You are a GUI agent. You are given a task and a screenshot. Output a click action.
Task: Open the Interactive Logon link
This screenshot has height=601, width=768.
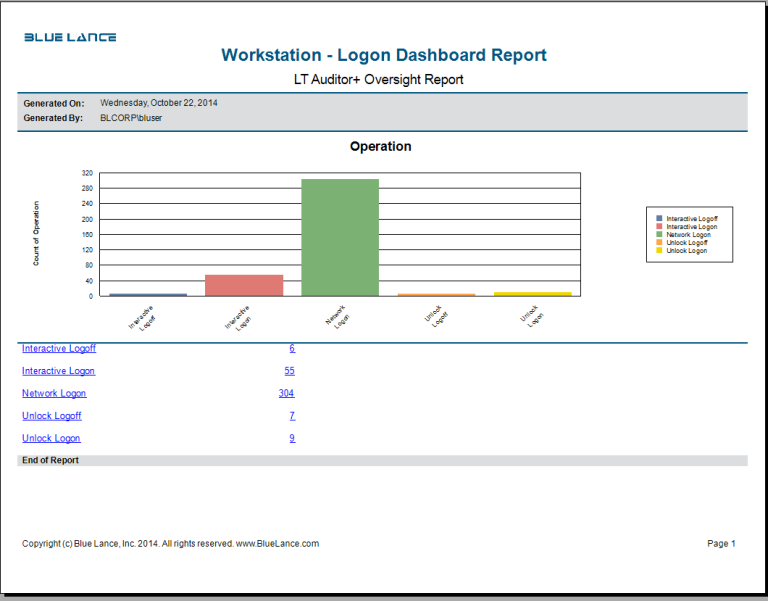tap(58, 371)
